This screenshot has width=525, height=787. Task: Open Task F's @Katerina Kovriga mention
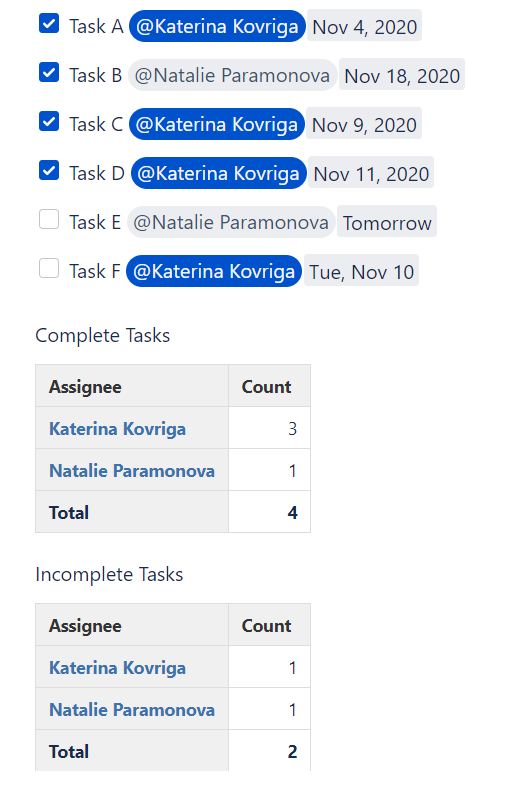[x=214, y=271]
